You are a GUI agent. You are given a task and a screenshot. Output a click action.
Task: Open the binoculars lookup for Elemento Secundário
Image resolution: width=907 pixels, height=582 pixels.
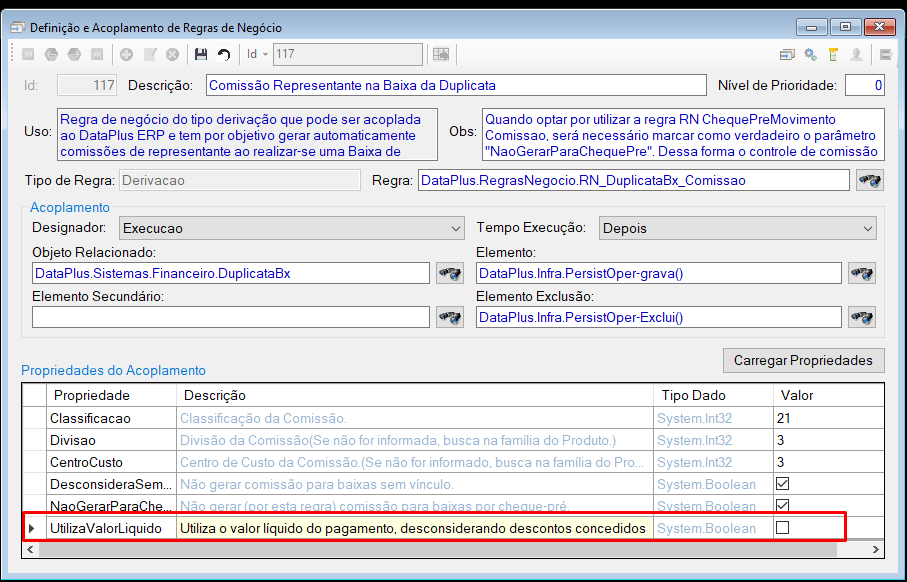(450, 317)
